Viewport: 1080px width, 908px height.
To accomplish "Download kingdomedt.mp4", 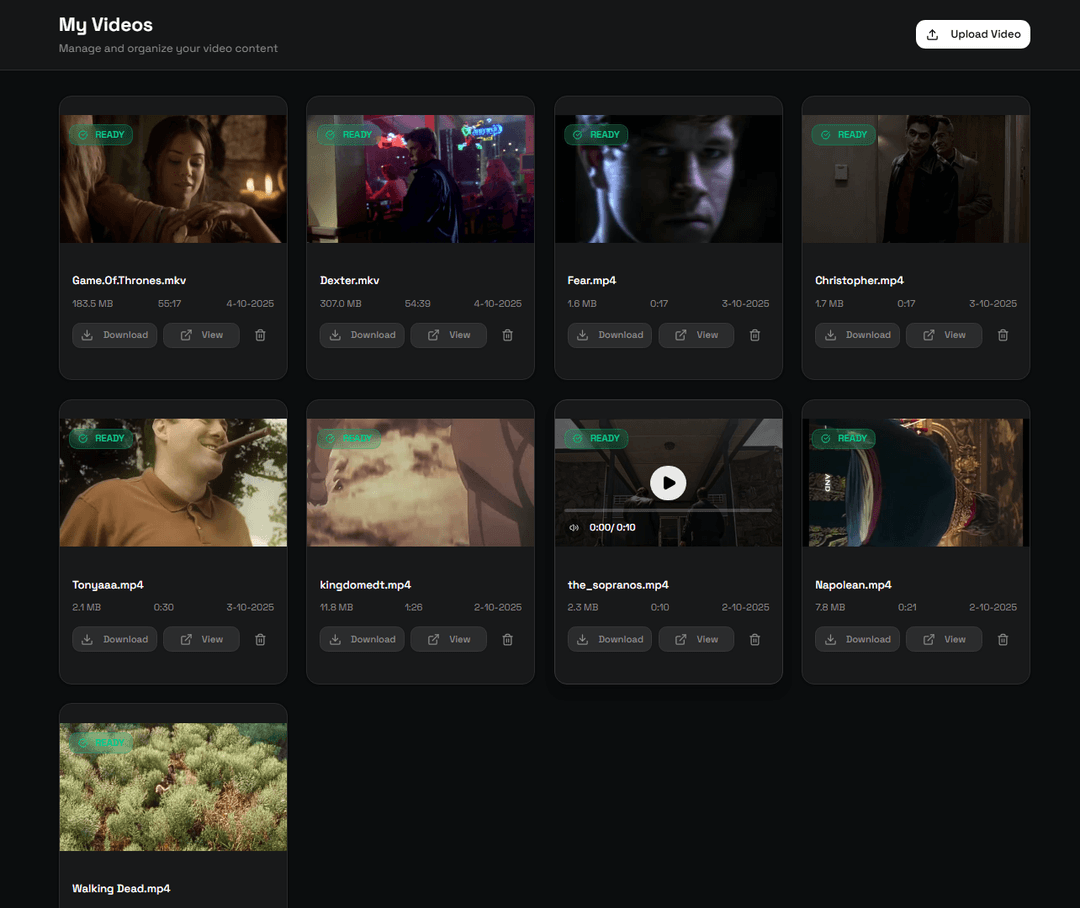I will click(362, 639).
